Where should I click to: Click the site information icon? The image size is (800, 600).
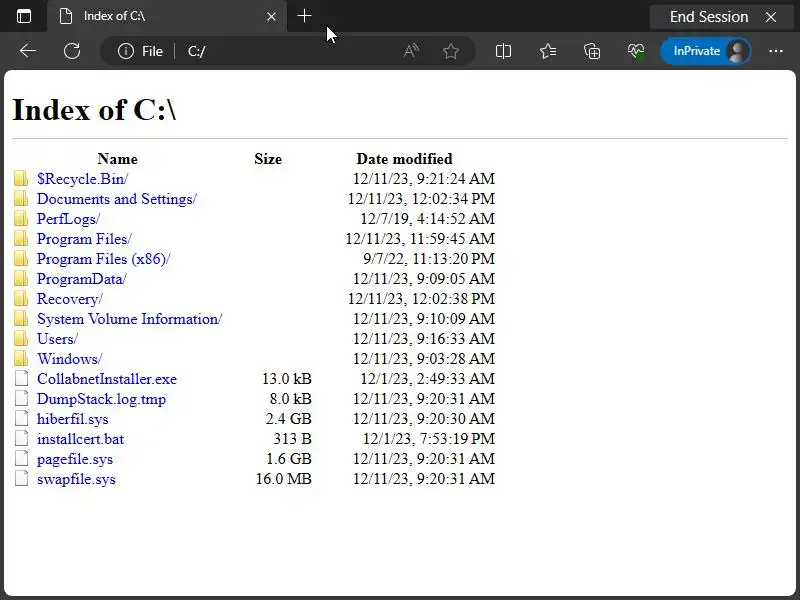pyautogui.click(x=126, y=51)
